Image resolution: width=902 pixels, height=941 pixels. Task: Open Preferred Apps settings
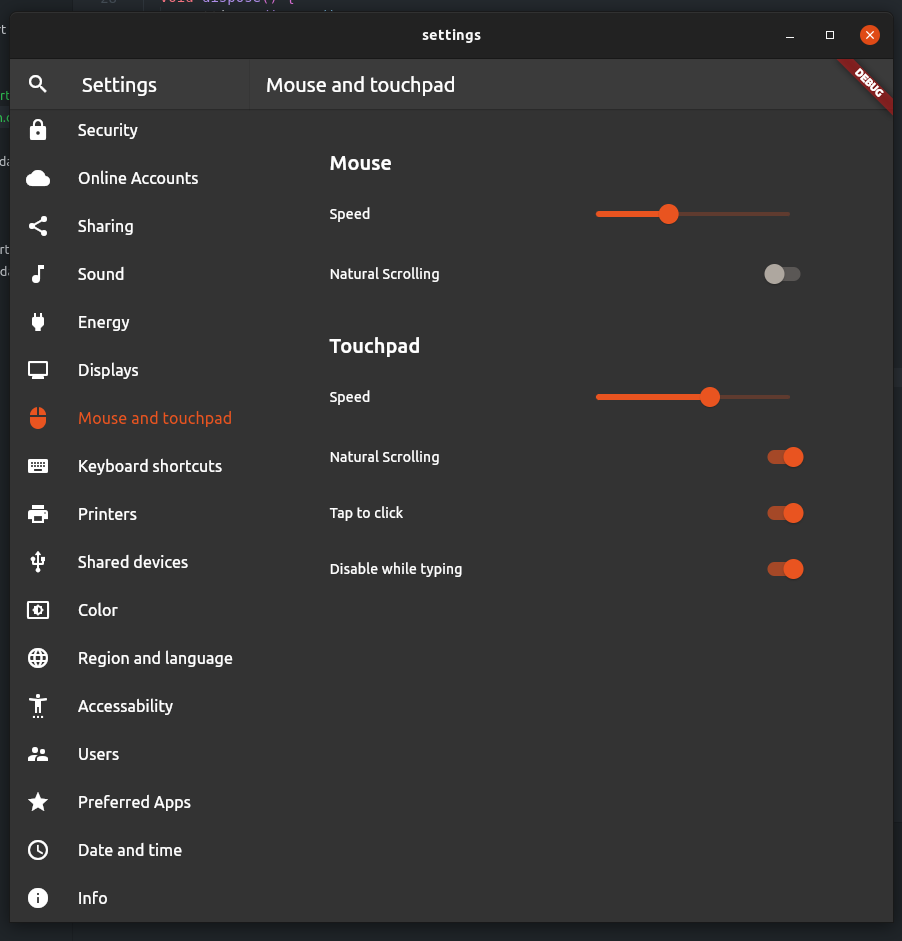tap(134, 802)
